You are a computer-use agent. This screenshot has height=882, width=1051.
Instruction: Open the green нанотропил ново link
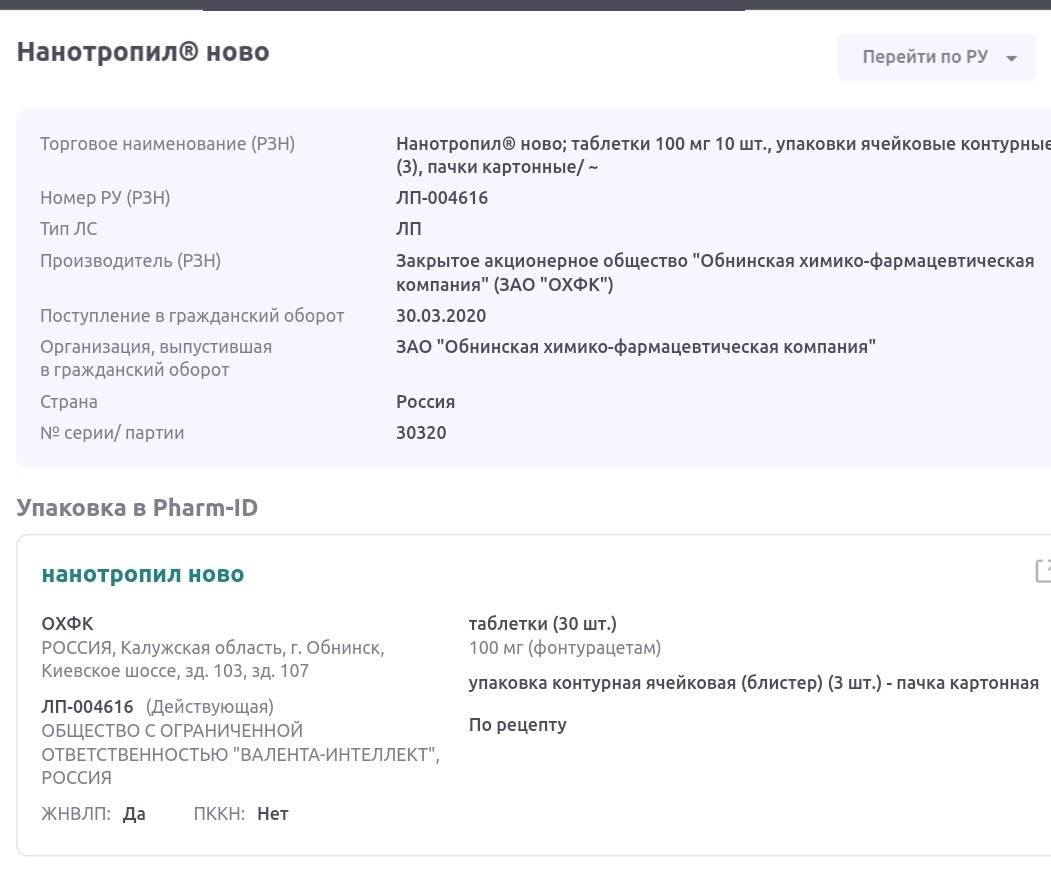click(x=143, y=574)
